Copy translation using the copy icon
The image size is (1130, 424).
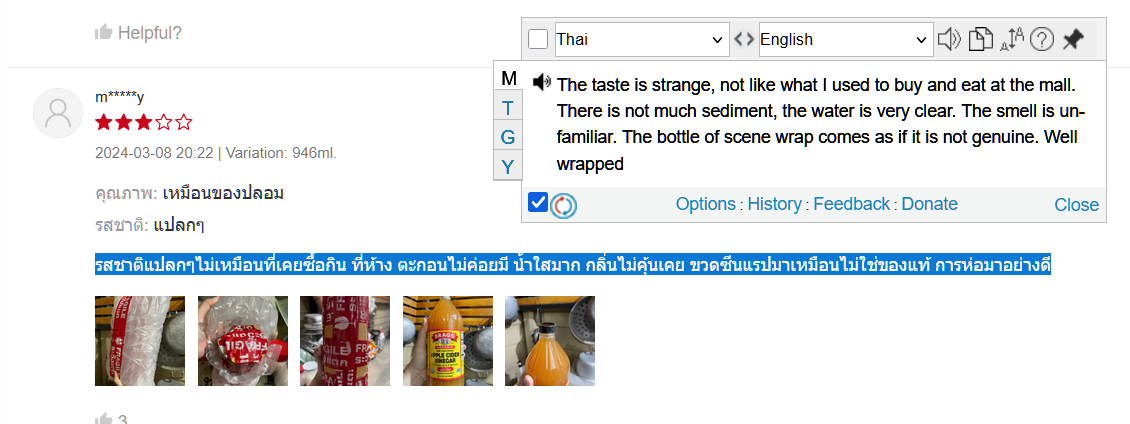click(980, 39)
